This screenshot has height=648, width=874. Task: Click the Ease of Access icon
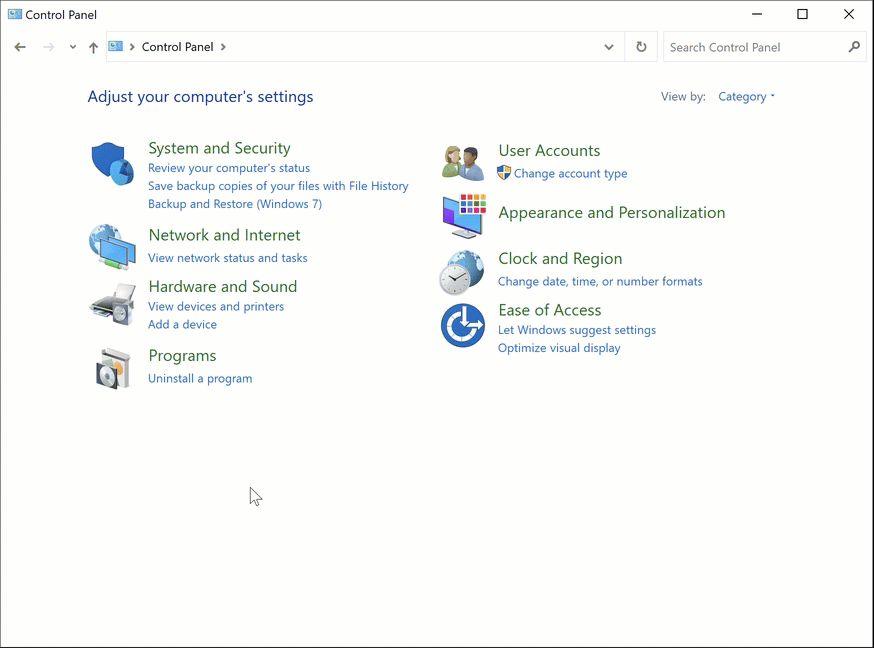coord(462,325)
